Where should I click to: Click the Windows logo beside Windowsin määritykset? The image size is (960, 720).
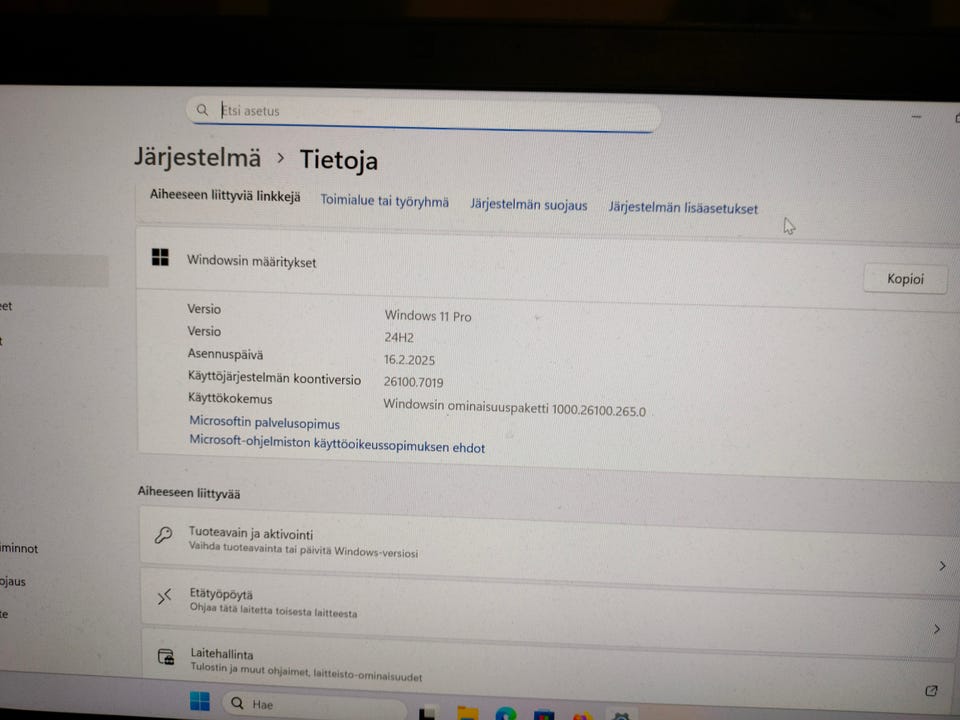point(161,257)
